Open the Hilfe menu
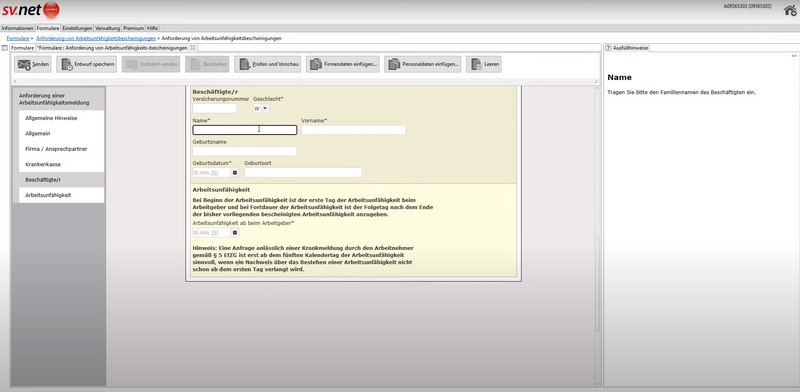Screen dimensions: 800x392 [x=152, y=28]
